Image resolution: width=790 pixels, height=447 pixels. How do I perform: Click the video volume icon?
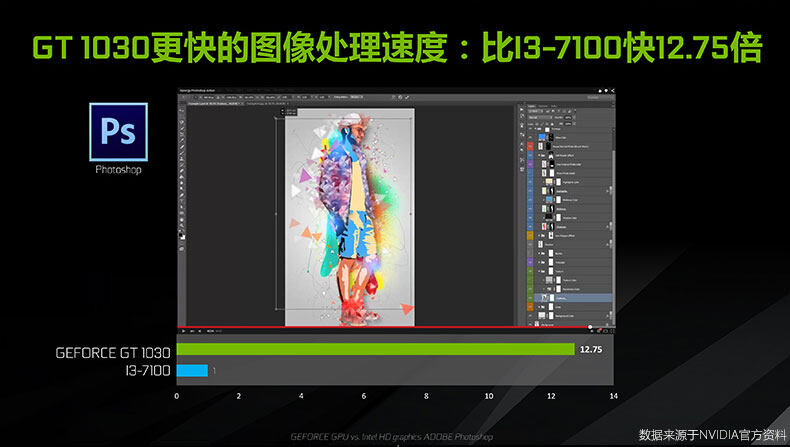[x=200, y=331]
